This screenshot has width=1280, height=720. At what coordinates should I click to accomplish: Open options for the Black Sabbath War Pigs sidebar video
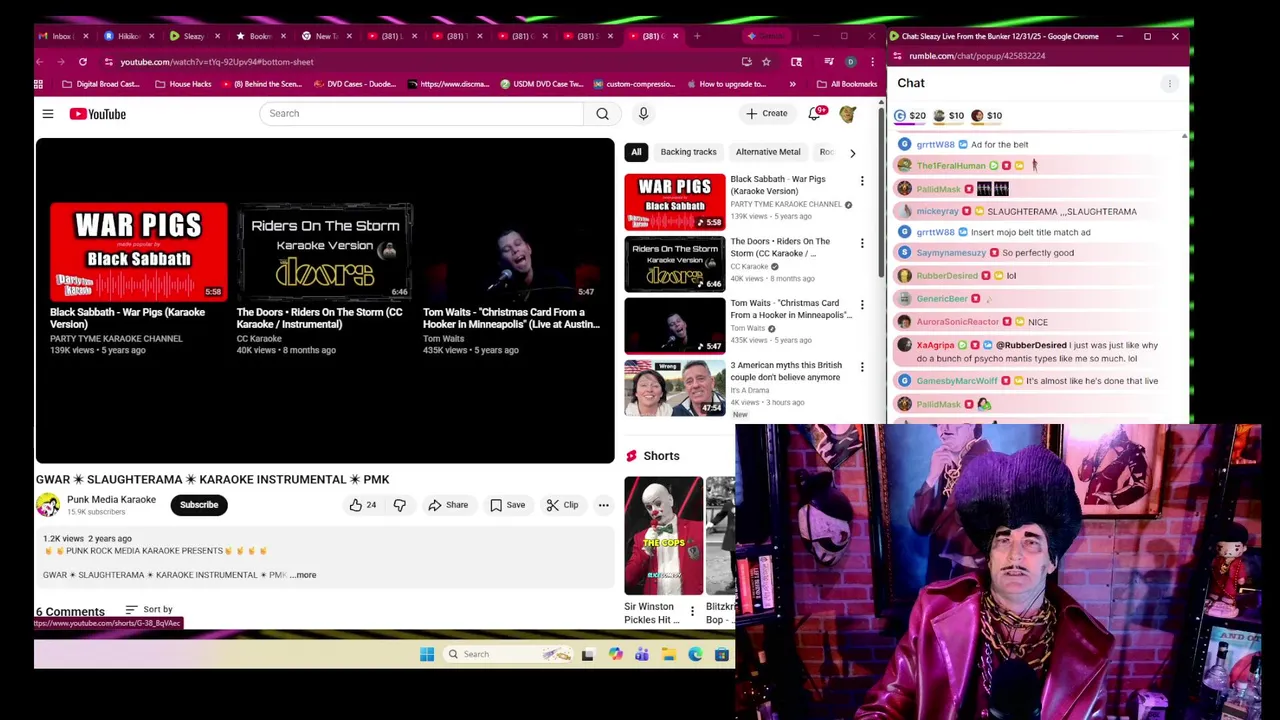point(862,181)
